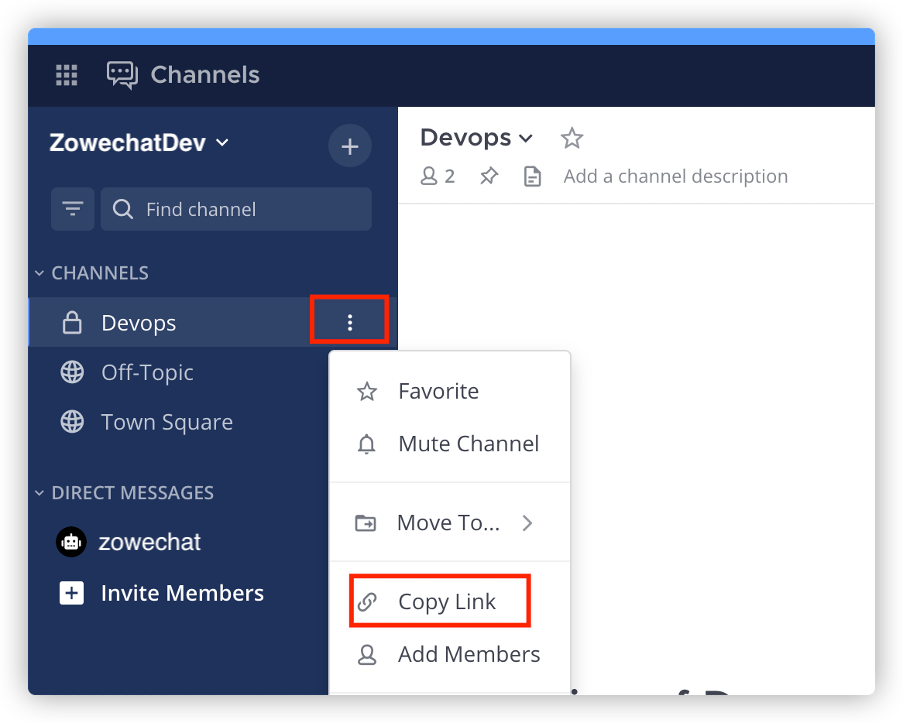Focus the Find channel search field
The width and height of the screenshot is (904, 724).
pos(250,209)
